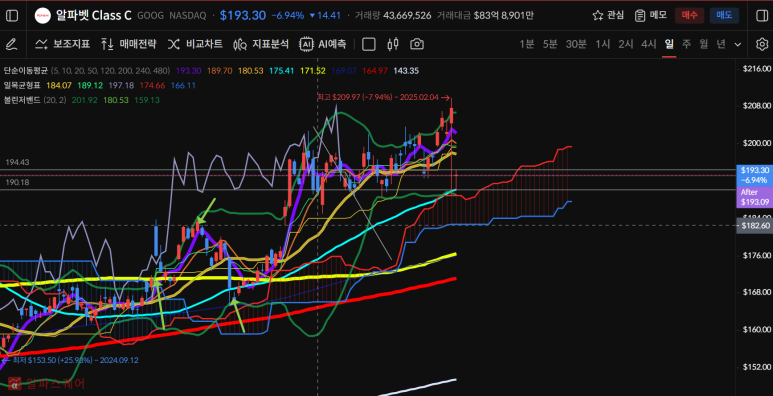Select 월 monthly timeframe

[x=703, y=45]
